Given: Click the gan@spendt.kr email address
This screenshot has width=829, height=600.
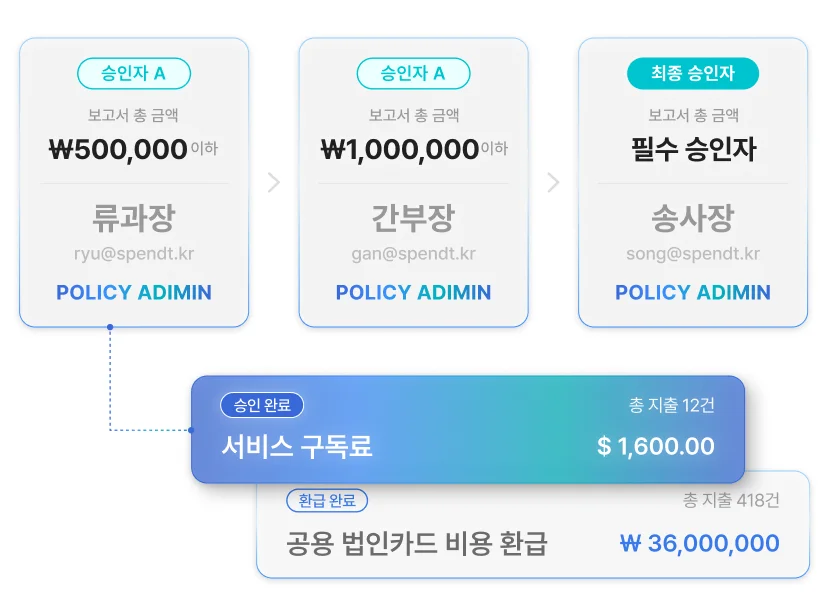Looking at the screenshot, I should [414, 254].
